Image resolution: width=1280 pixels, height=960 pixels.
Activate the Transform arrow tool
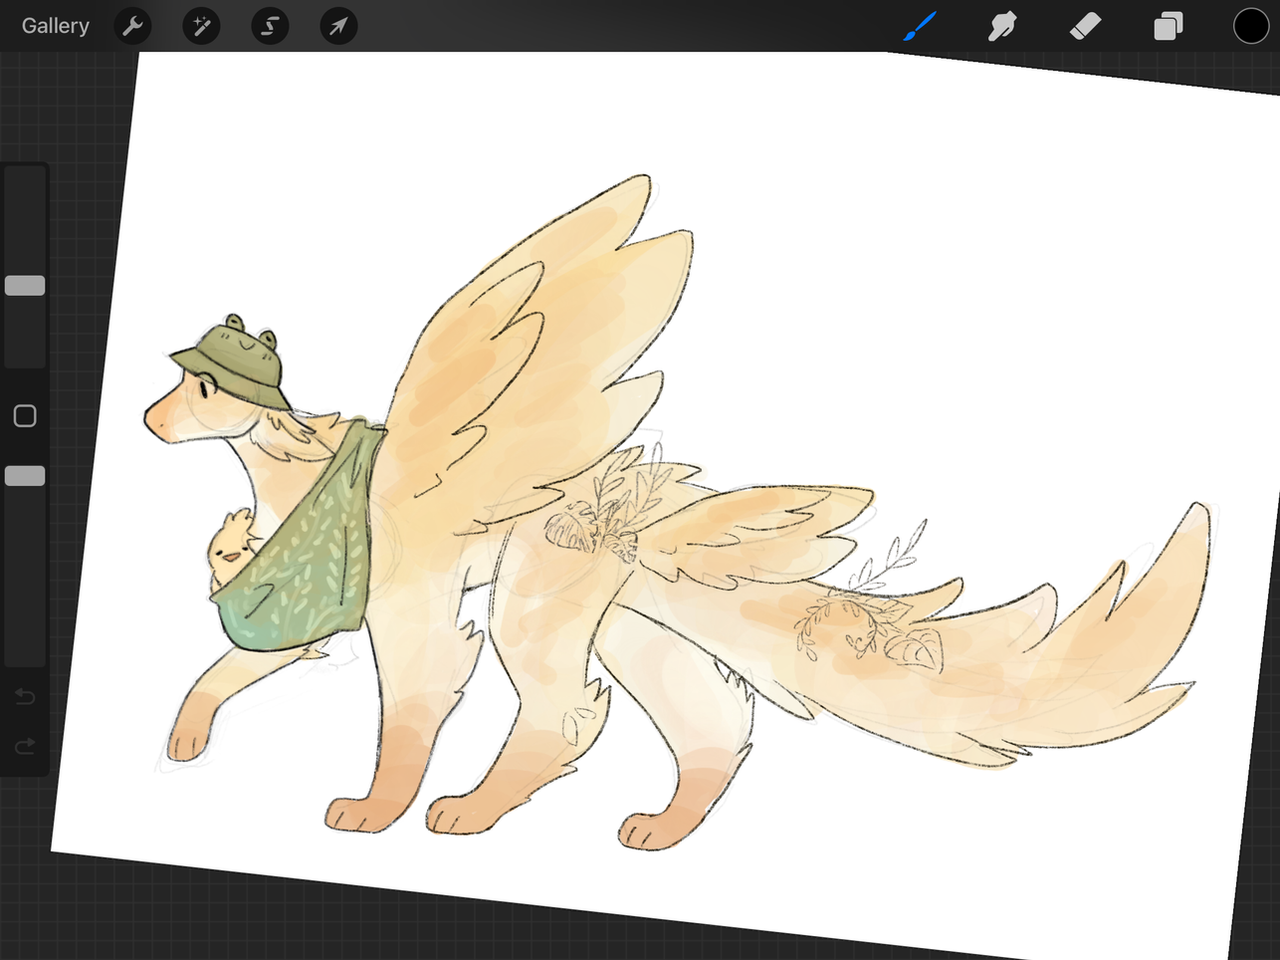pyautogui.click(x=338, y=26)
